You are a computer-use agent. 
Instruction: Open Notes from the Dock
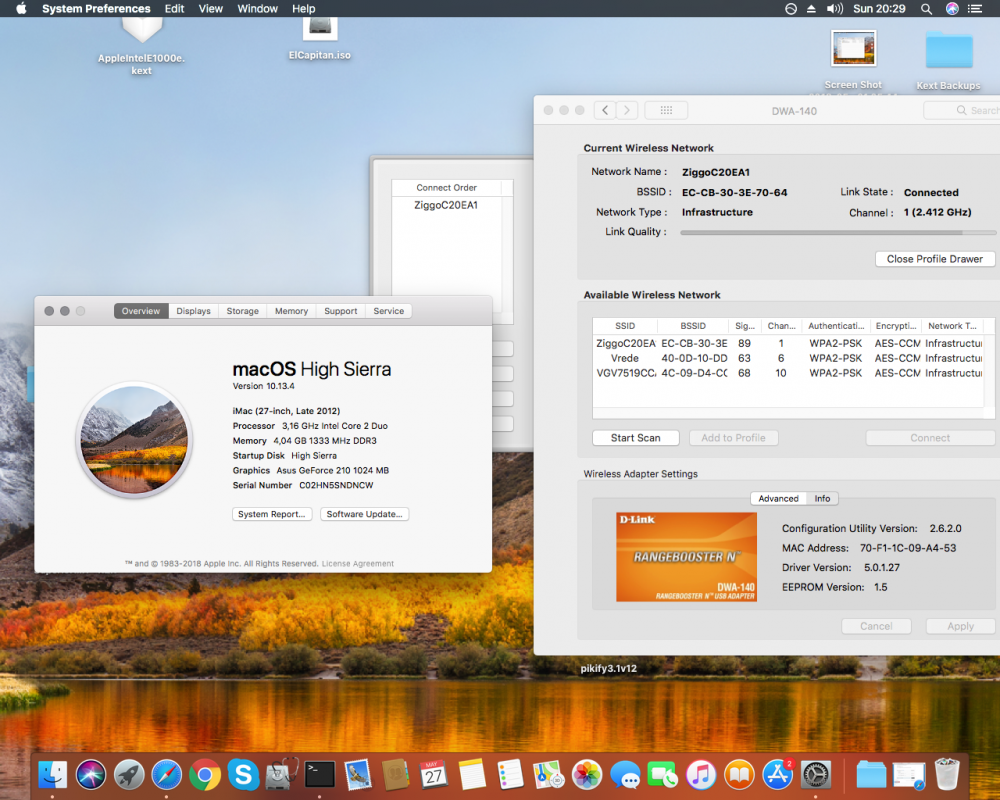(472, 775)
